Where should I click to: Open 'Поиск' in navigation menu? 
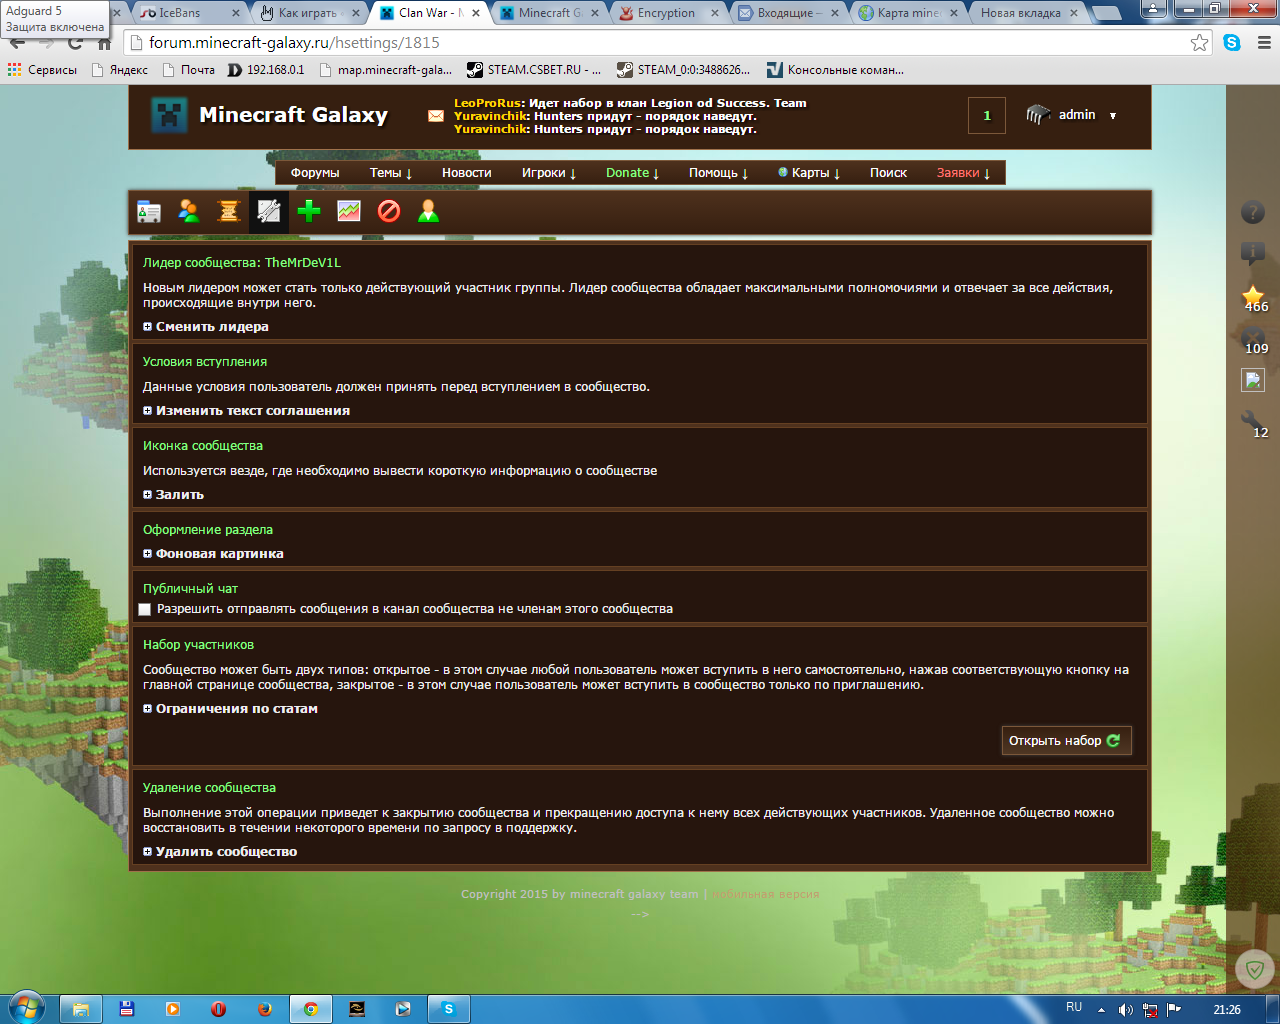coord(888,173)
